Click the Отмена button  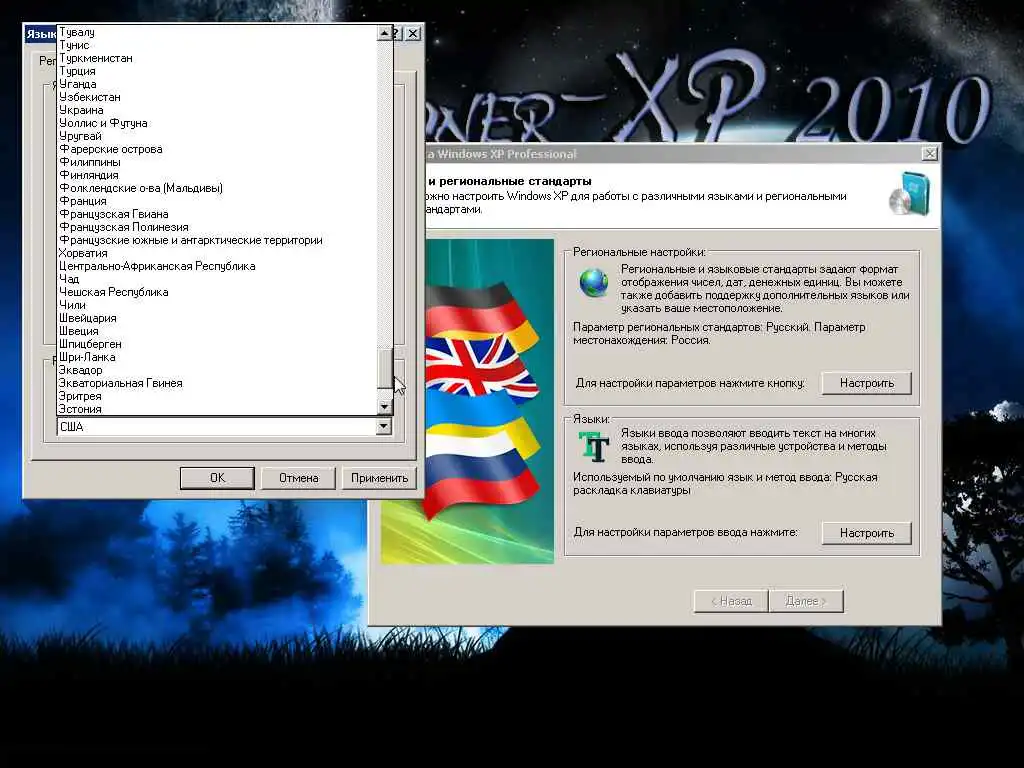[x=298, y=477]
